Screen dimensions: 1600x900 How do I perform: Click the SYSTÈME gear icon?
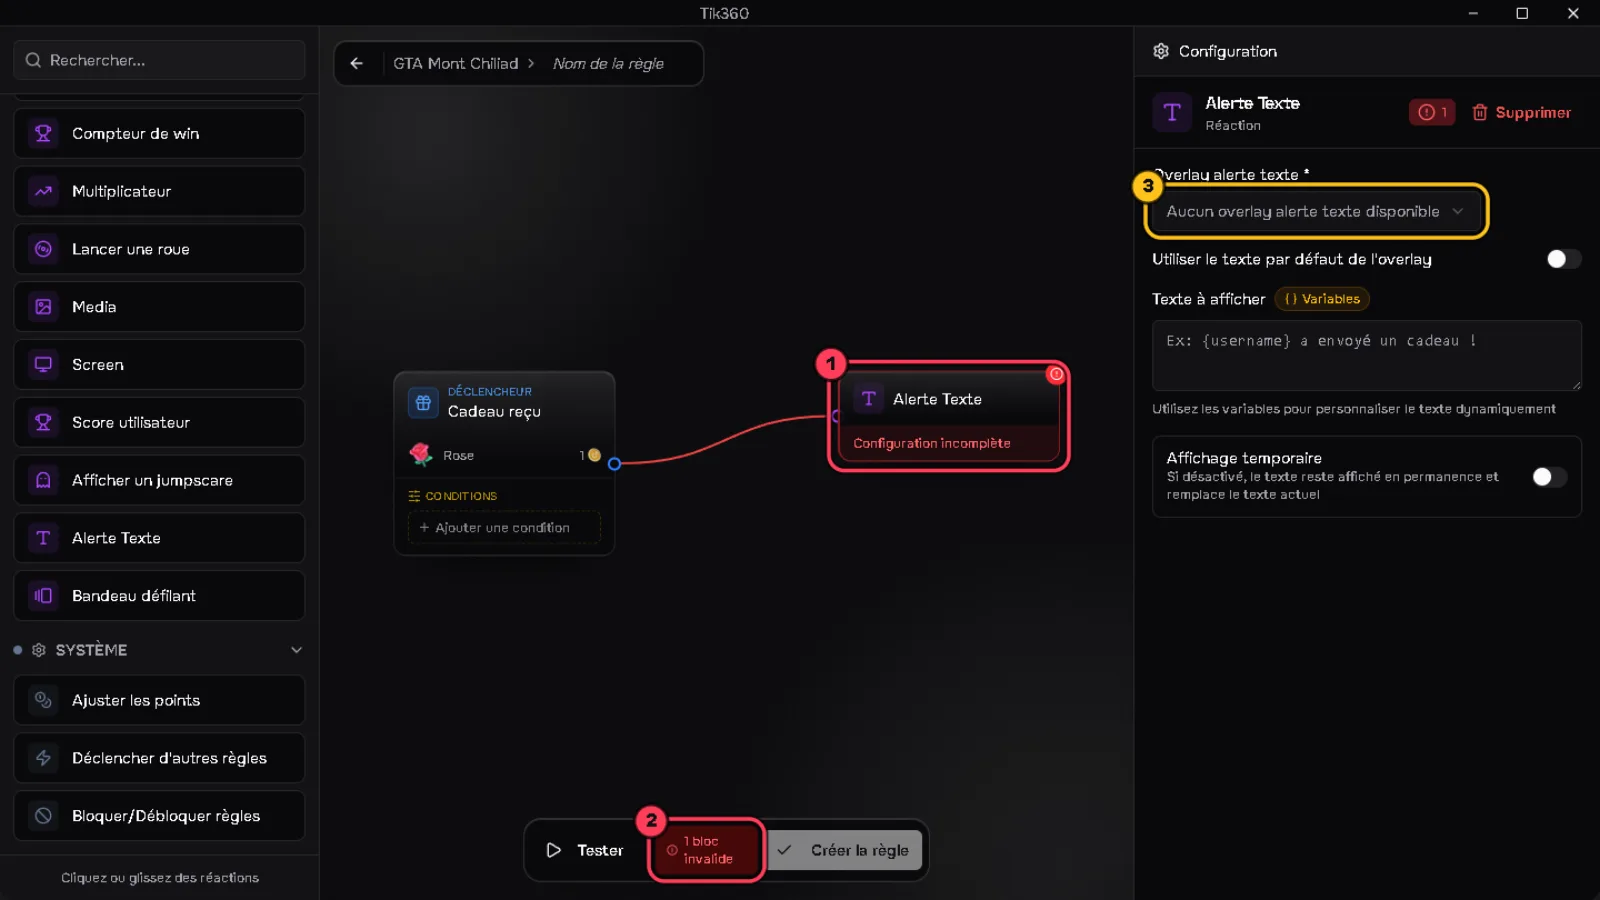click(x=39, y=650)
